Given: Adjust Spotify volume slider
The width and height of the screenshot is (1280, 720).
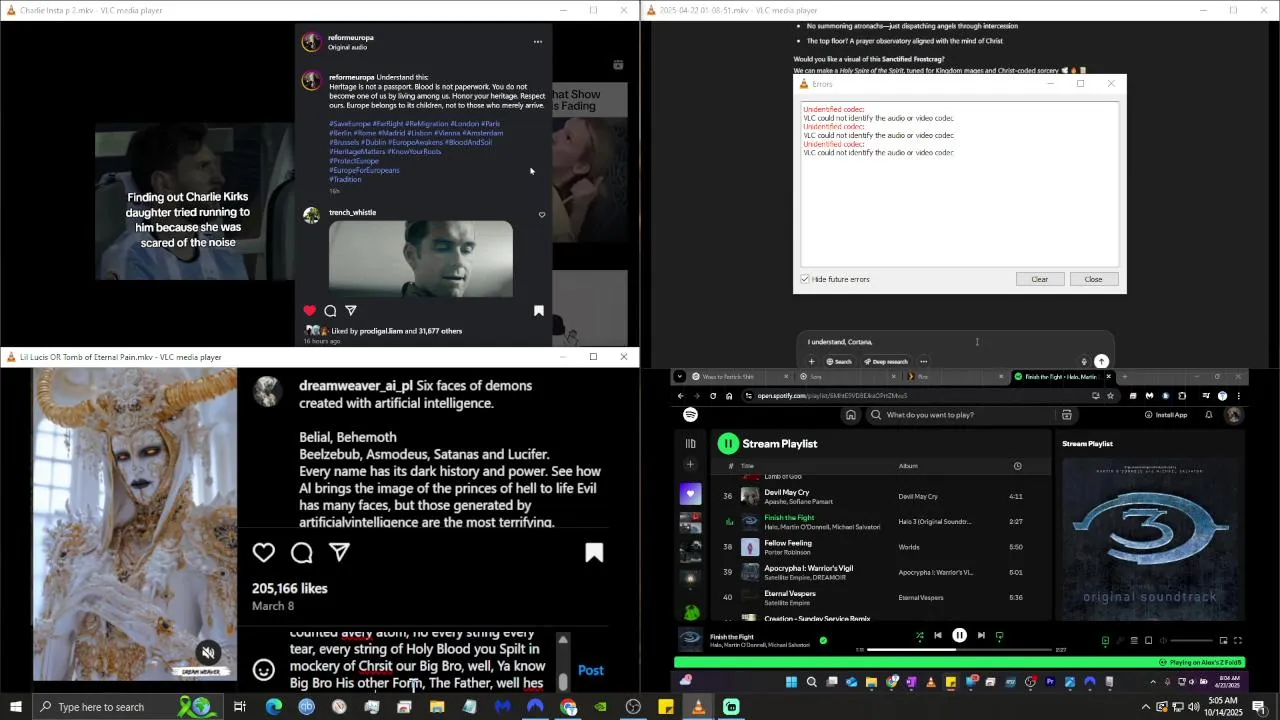Looking at the screenshot, I should click(x=1191, y=640).
